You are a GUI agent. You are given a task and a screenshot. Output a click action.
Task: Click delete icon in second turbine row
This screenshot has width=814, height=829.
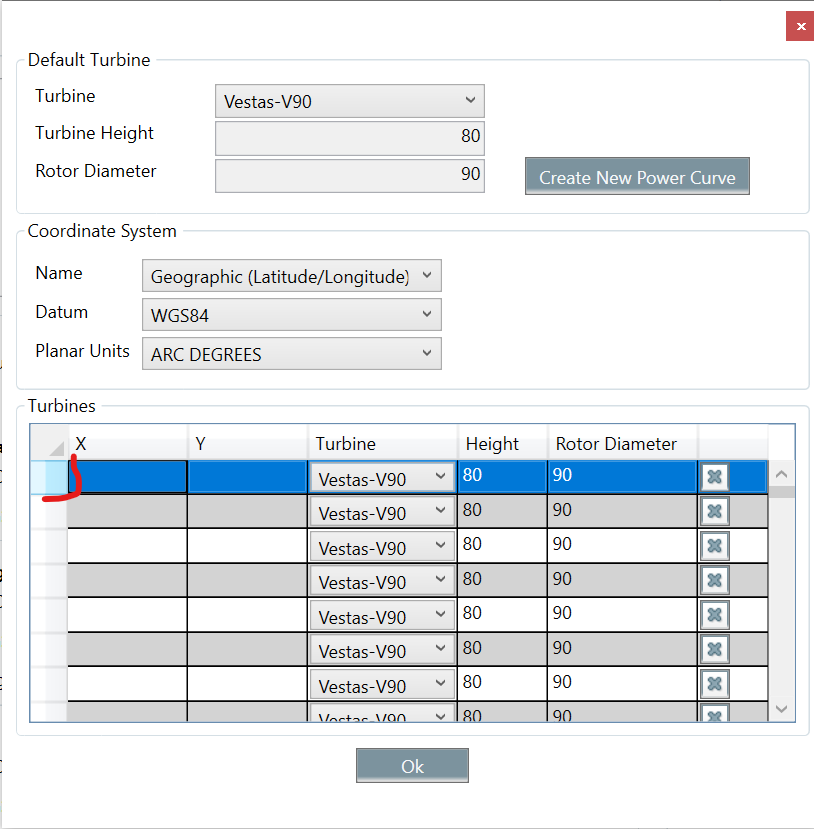[714, 512]
